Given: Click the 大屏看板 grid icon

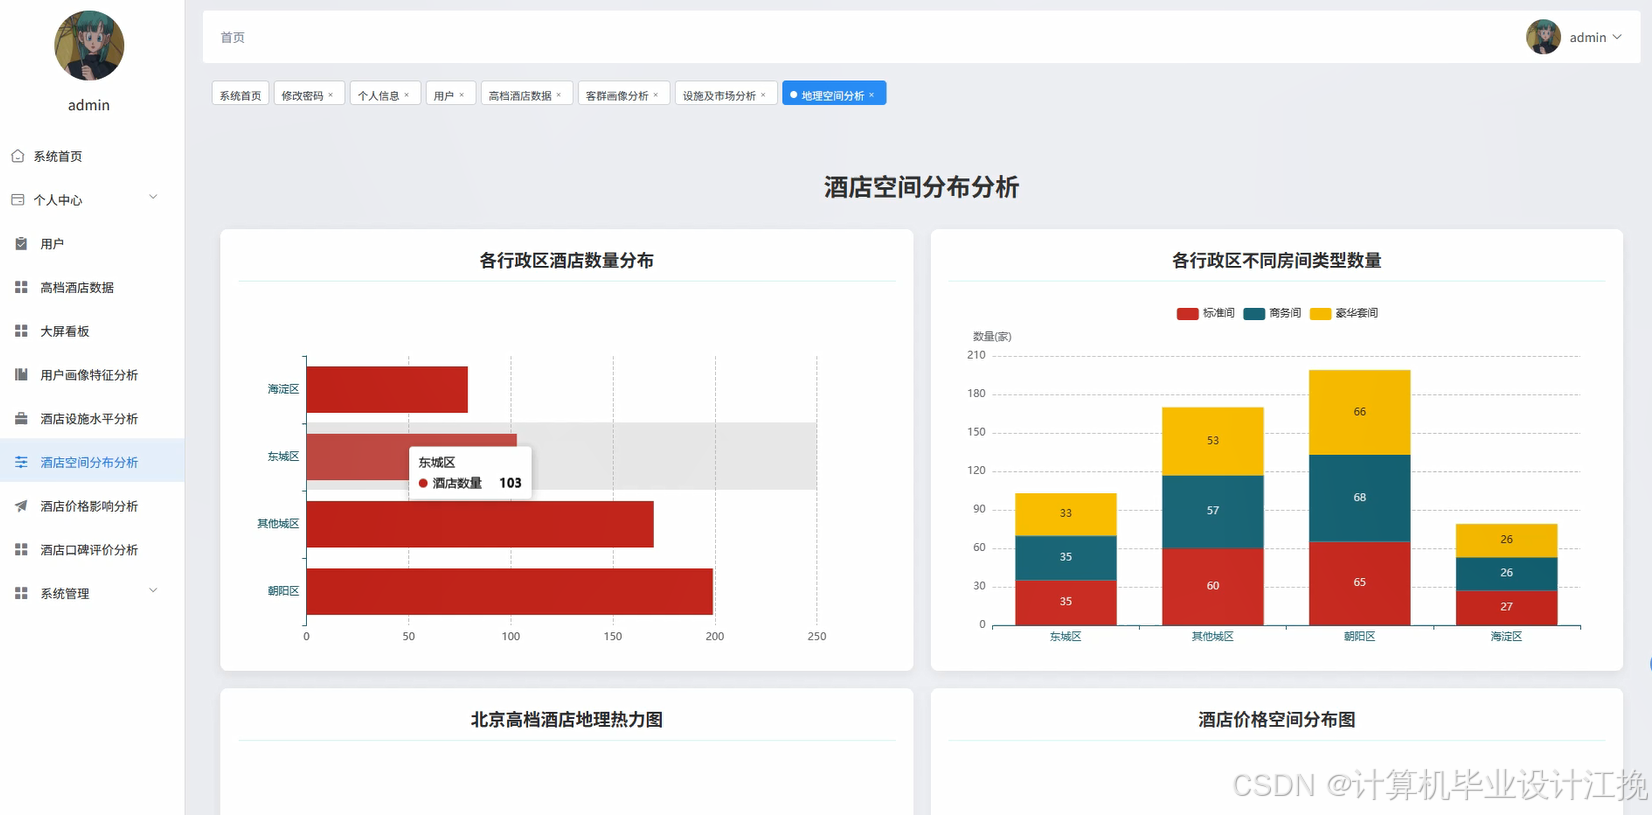Looking at the screenshot, I should (x=21, y=331).
